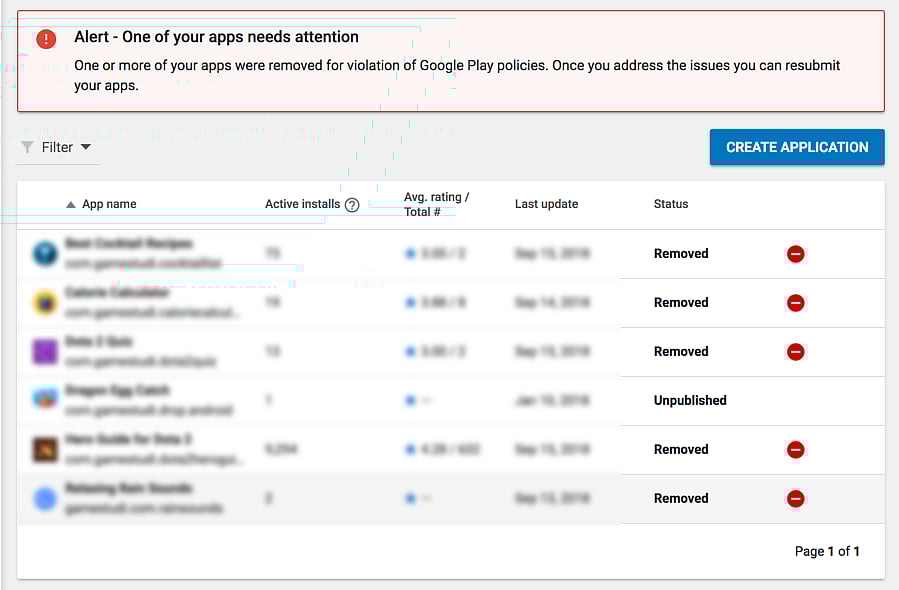The height and width of the screenshot is (590, 899).
Task: Click the red alert exclamation icon
Action: click(46, 39)
